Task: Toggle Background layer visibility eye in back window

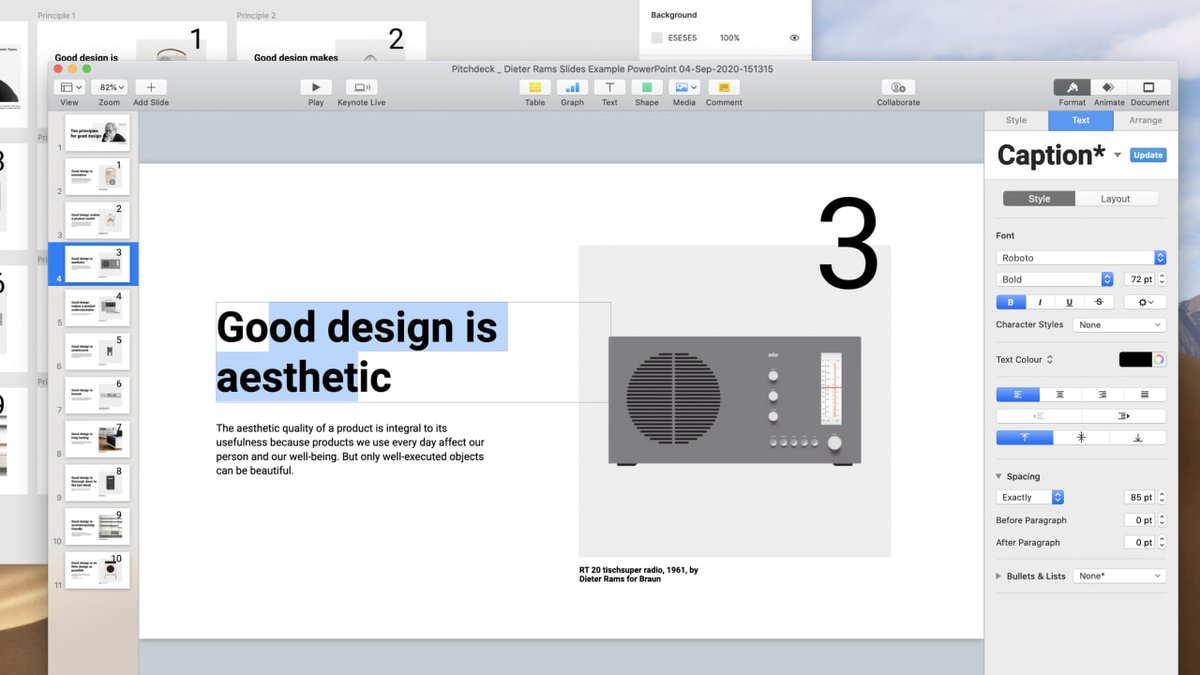Action: pyautogui.click(x=794, y=38)
